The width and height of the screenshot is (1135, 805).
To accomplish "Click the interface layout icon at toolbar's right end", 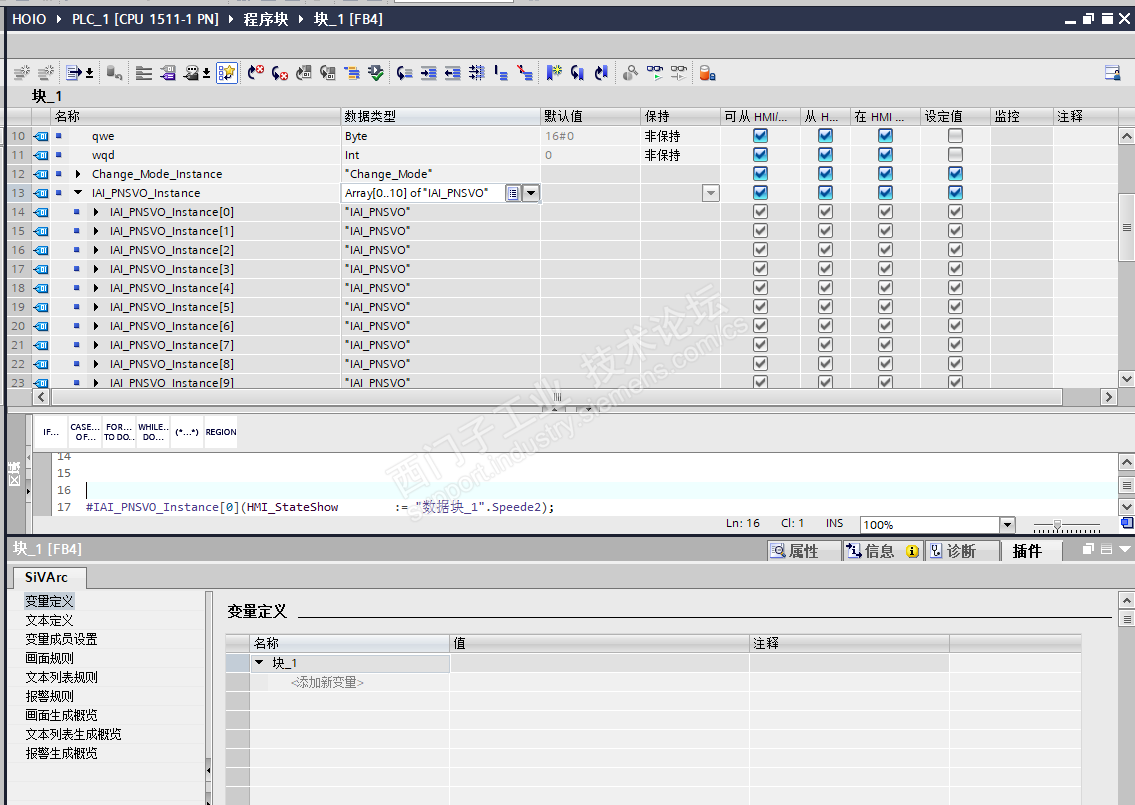I will click(x=1113, y=72).
